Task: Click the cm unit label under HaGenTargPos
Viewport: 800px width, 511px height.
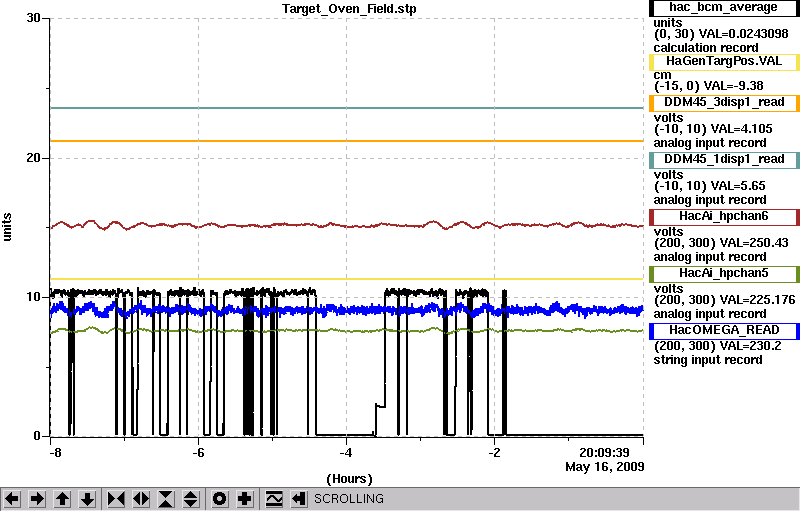Action: tap(662, 75)
